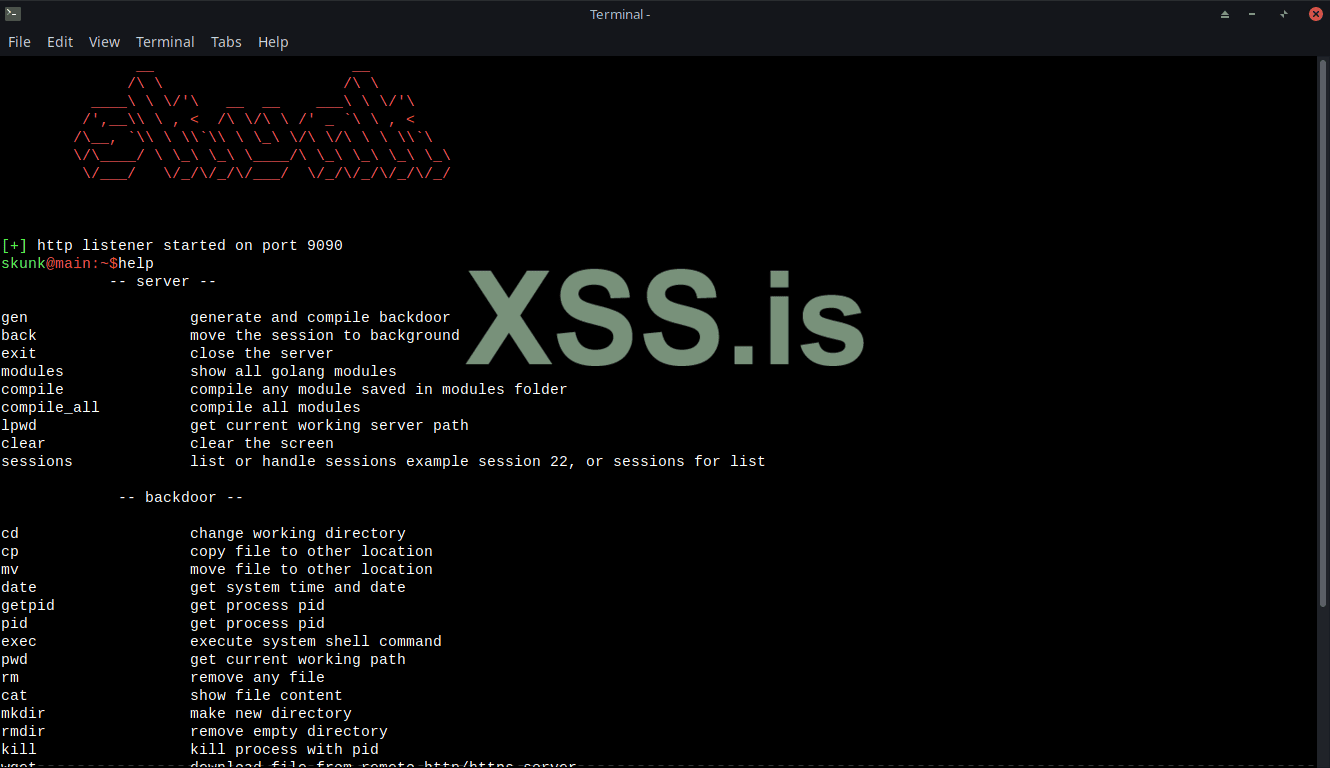Click the '-- server --' section heading

coord(163,282)
